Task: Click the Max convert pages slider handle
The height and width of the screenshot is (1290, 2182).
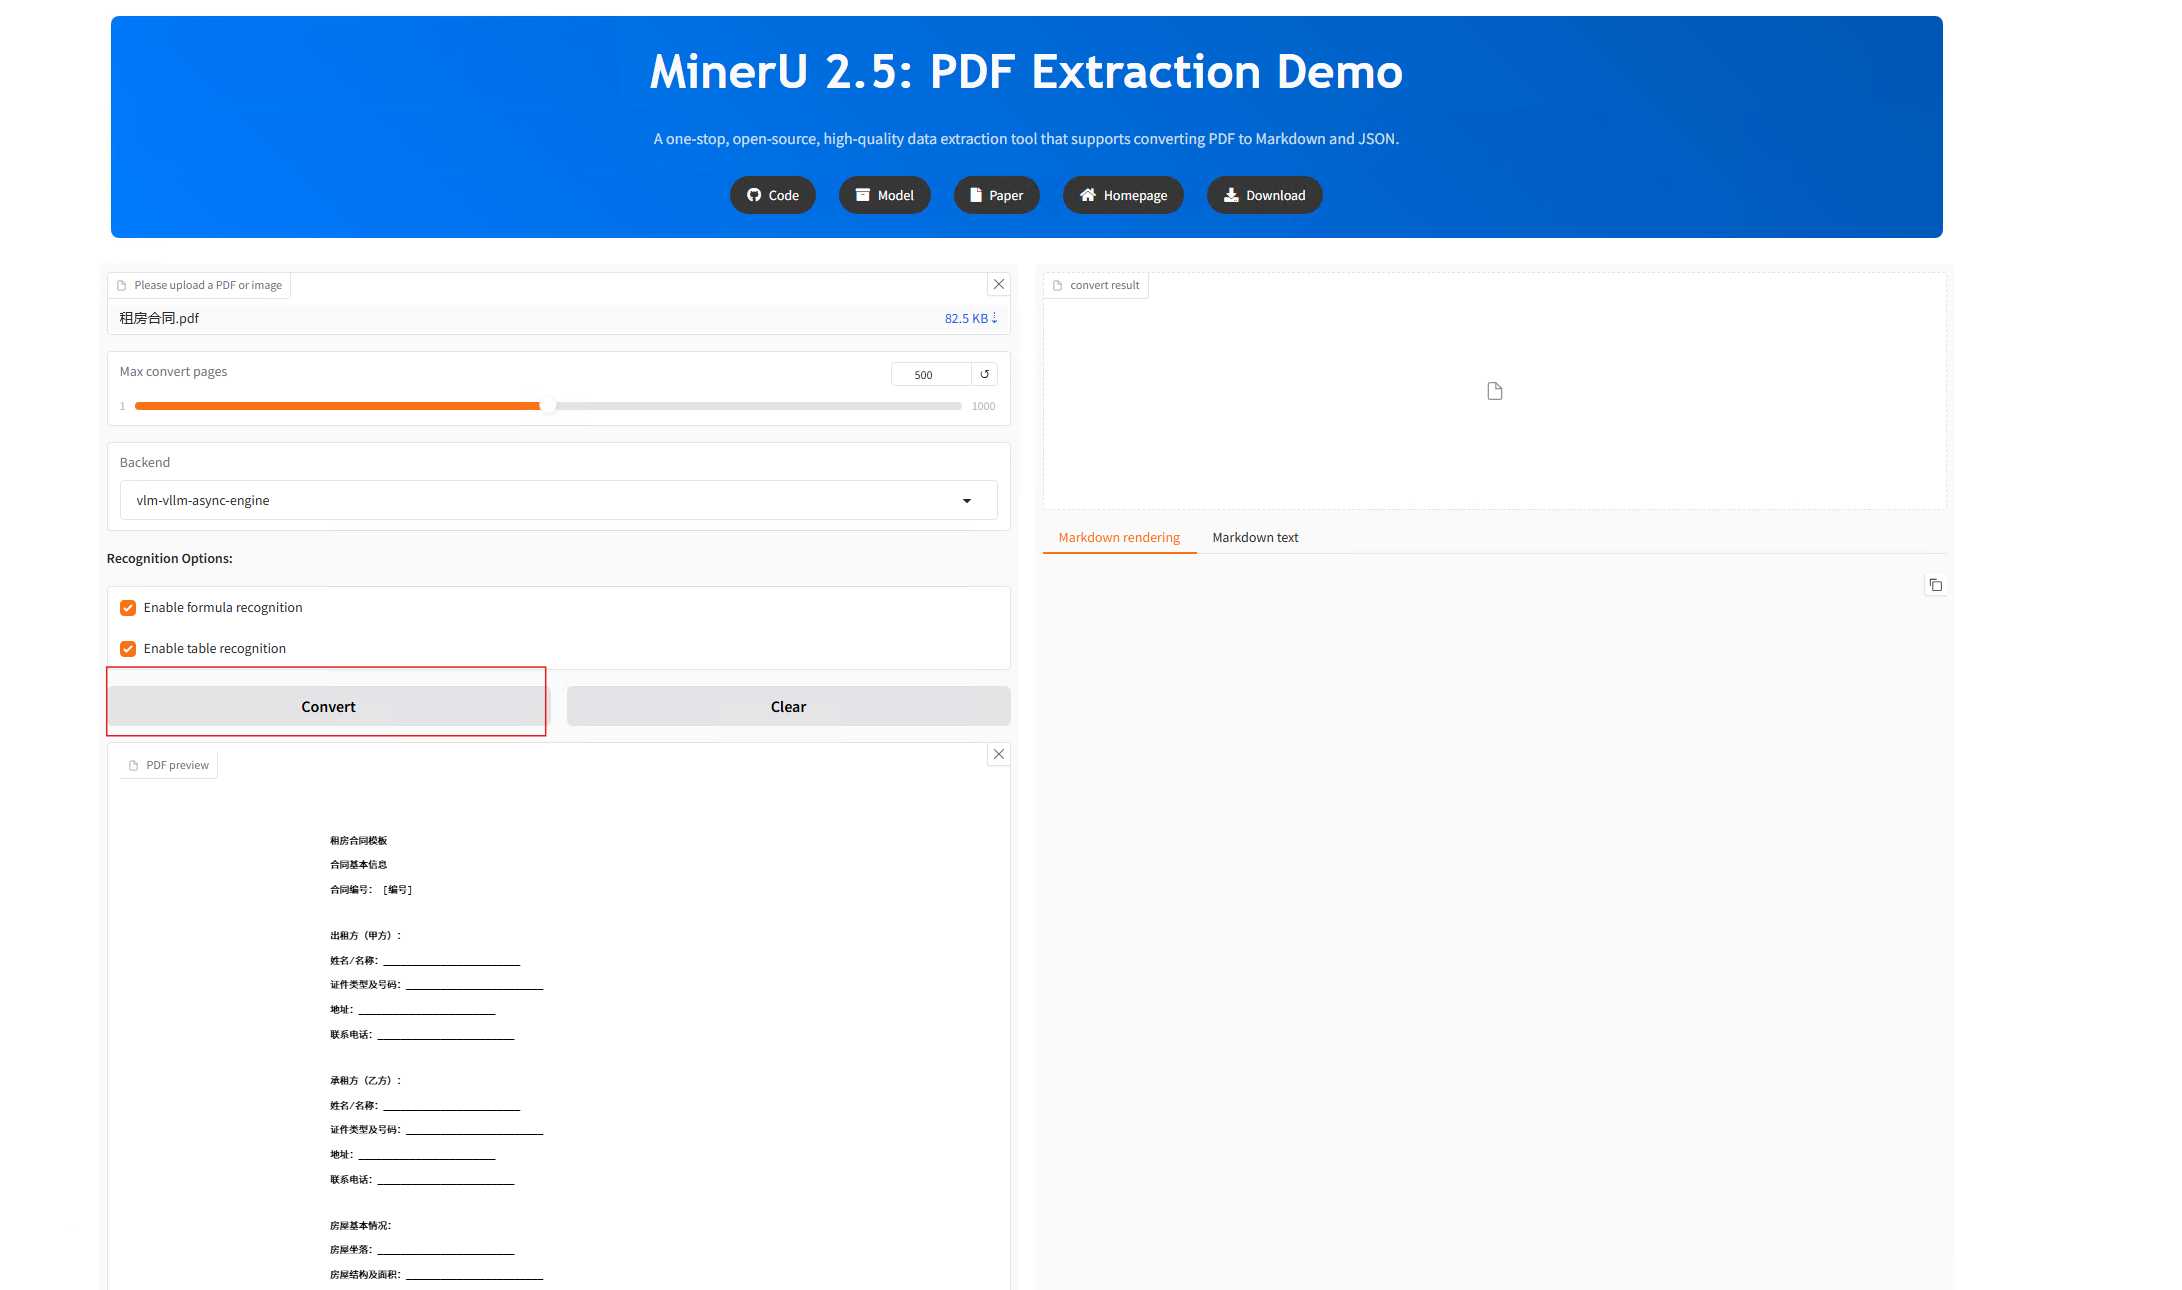Action: tap(547, 406)
